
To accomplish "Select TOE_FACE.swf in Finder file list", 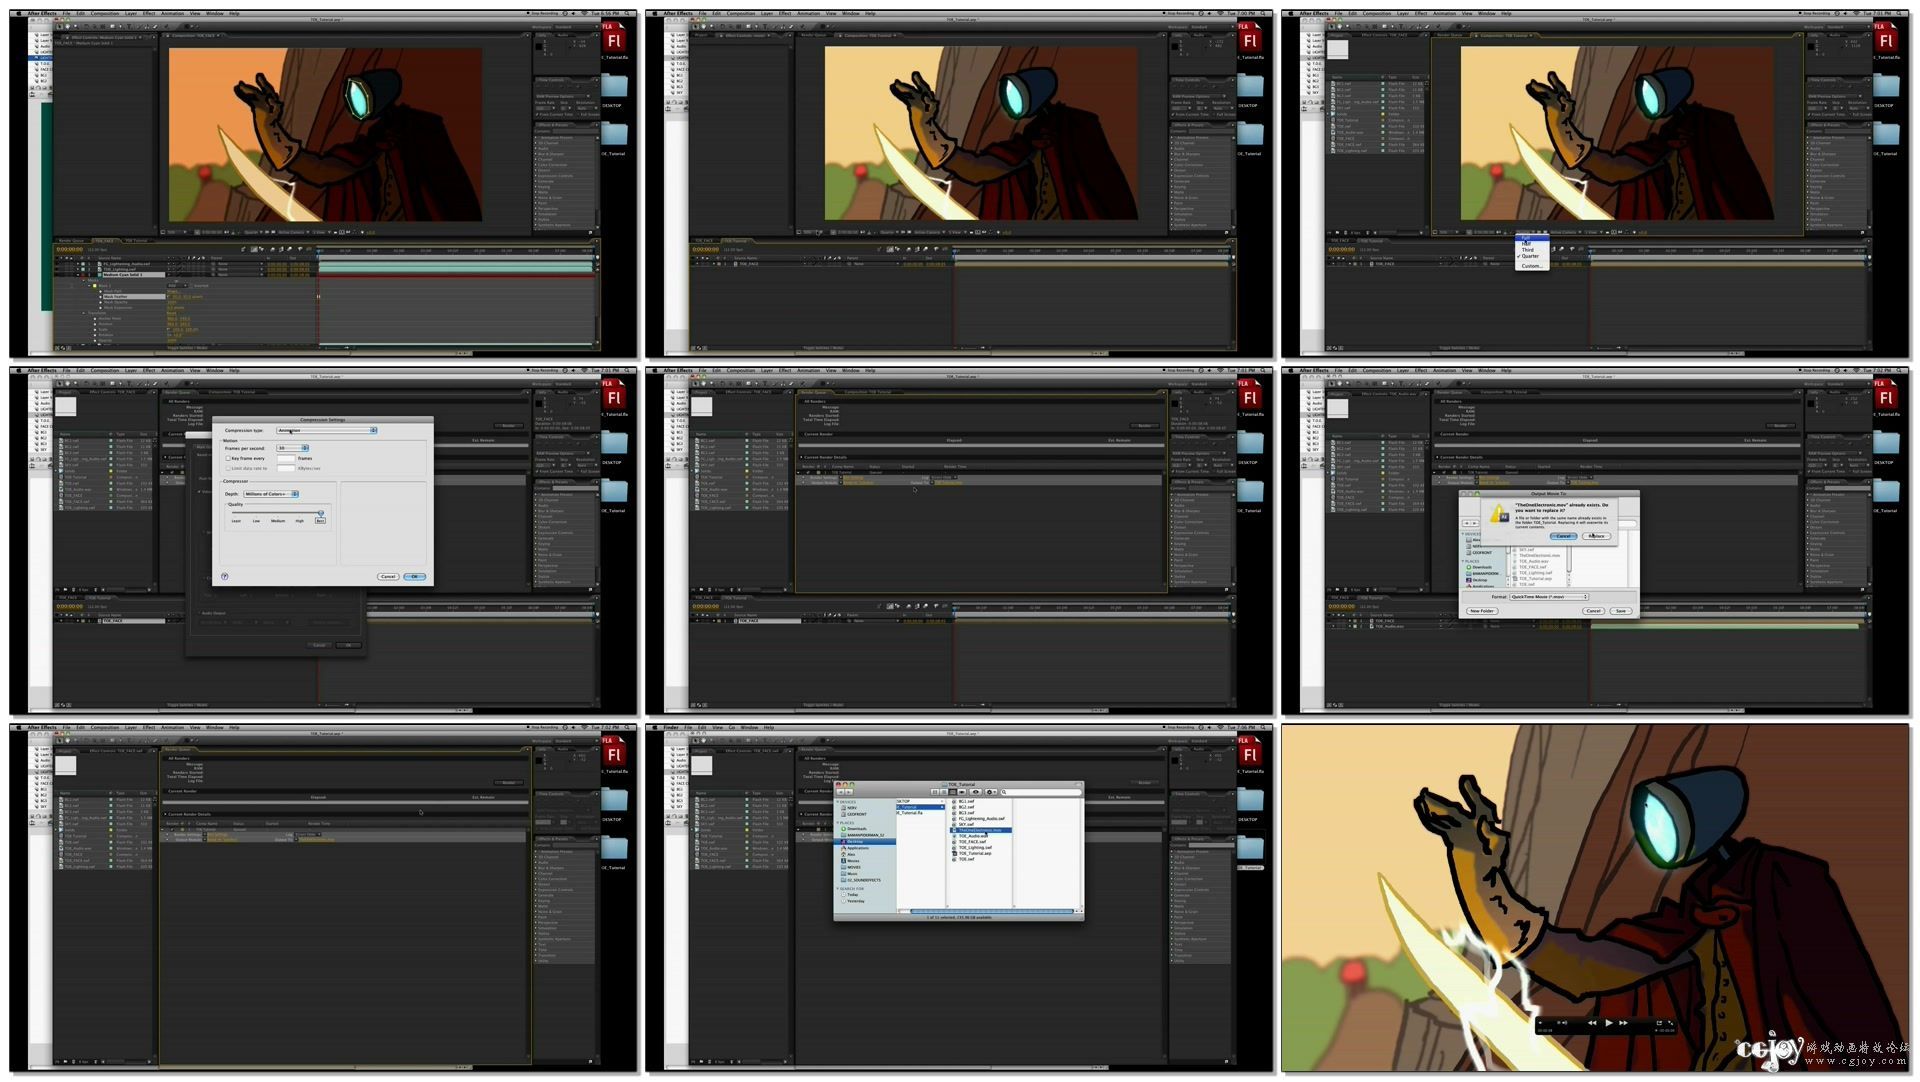I will click(x=971, y=842).
